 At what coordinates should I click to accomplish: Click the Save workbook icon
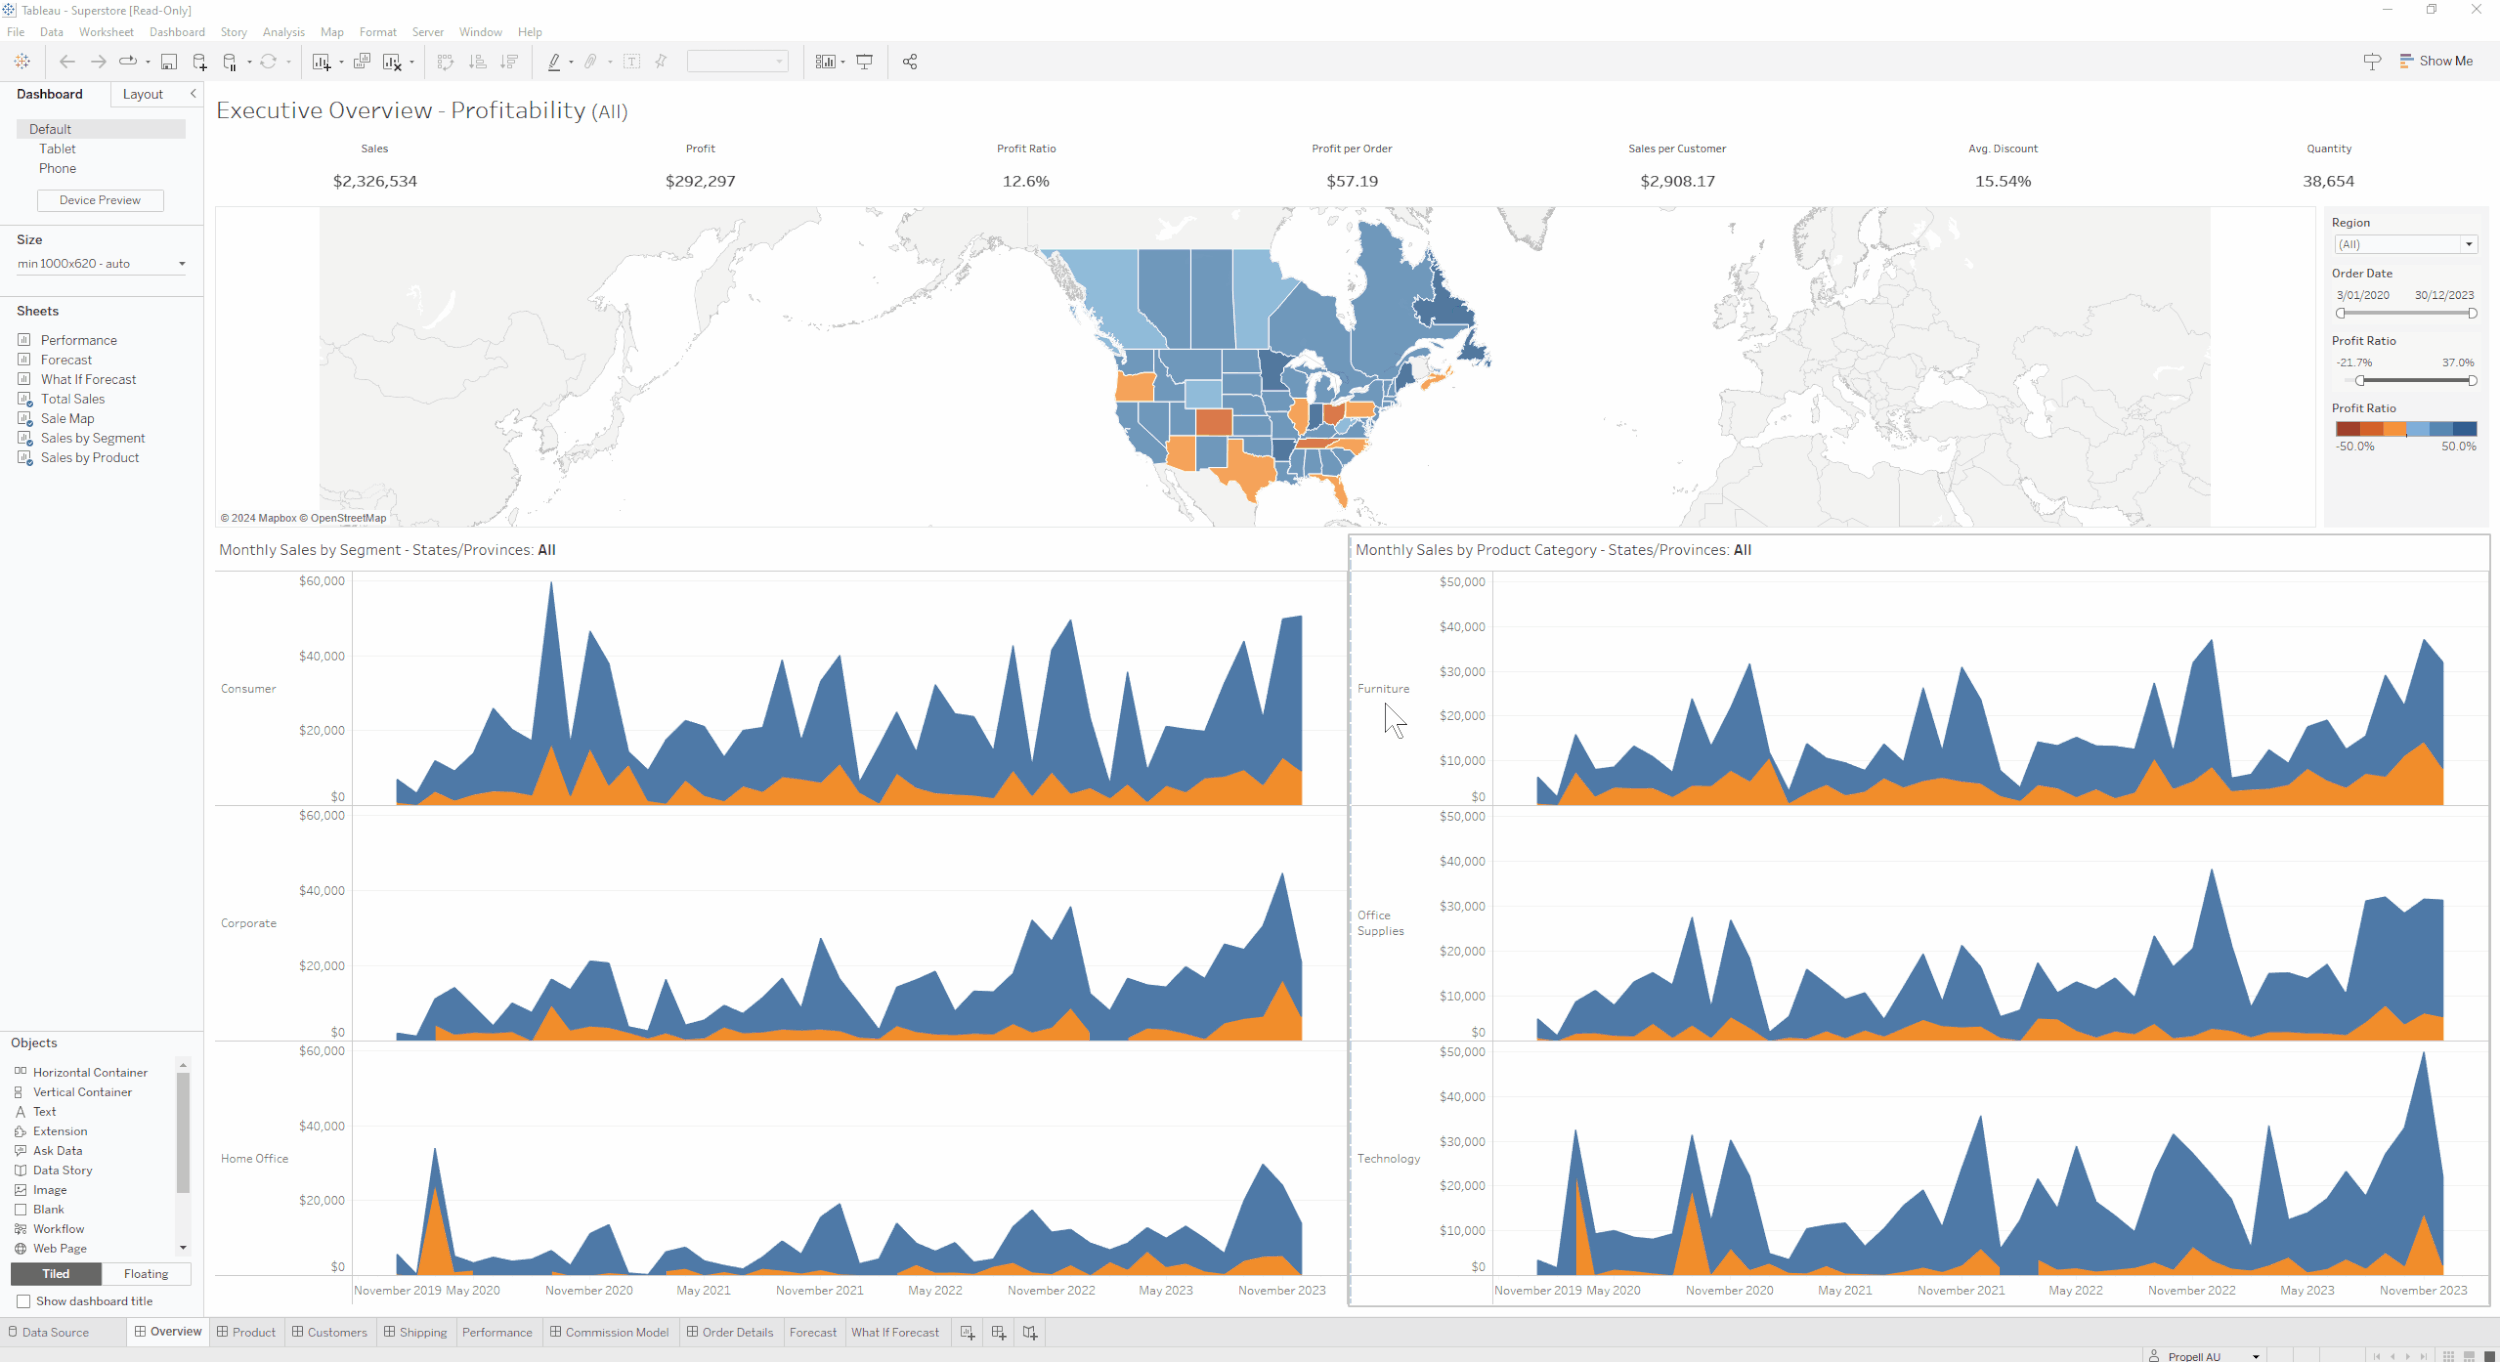pyautogui.click(x=169, y=62)
